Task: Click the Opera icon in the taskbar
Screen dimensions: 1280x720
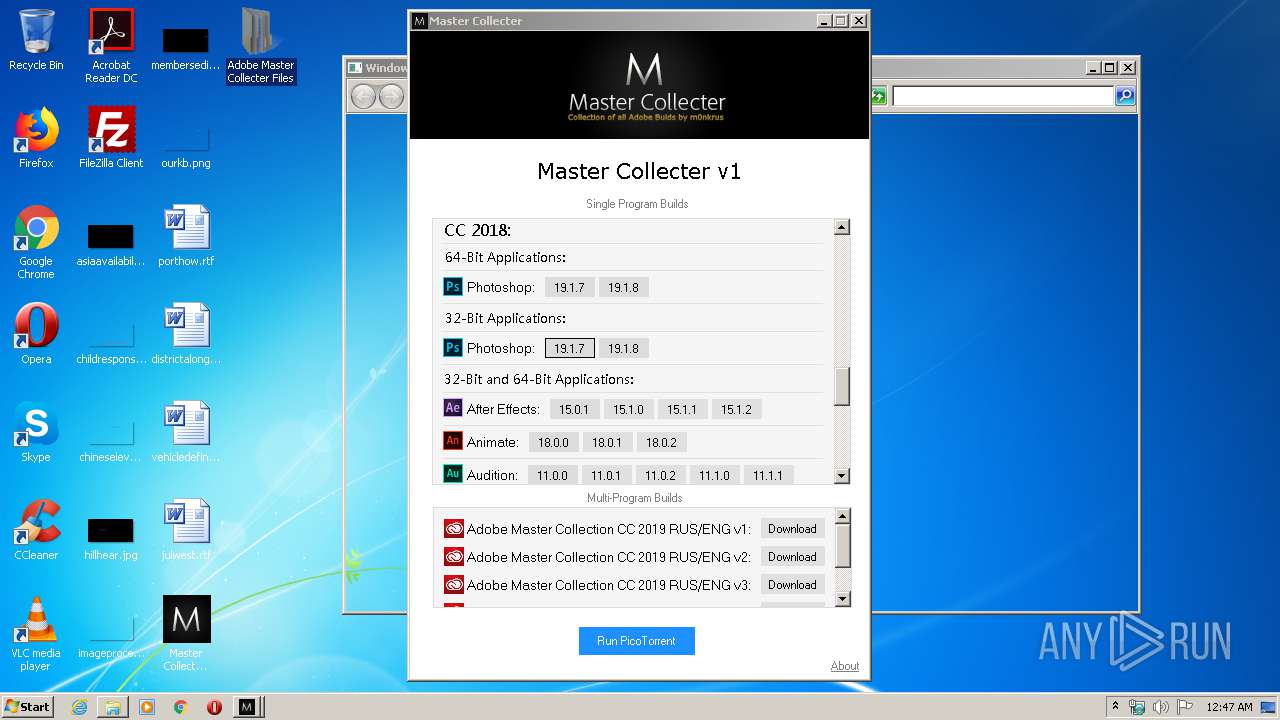Action: point(214,707)
